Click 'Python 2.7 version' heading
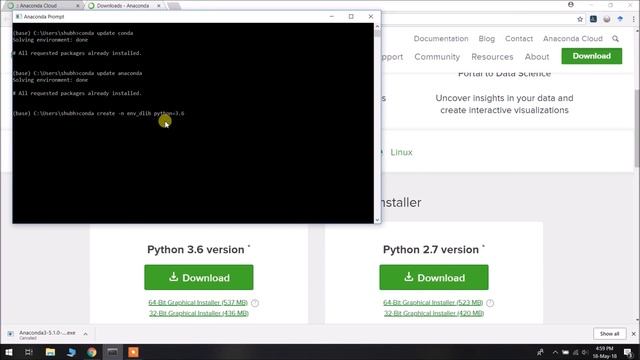The image size is (640, 360). (x=431, y=249)
